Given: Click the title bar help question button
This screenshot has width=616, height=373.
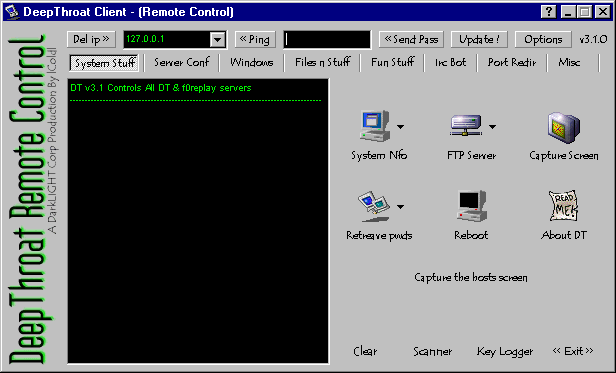Looking at the screenshot, I should (548, 12).
